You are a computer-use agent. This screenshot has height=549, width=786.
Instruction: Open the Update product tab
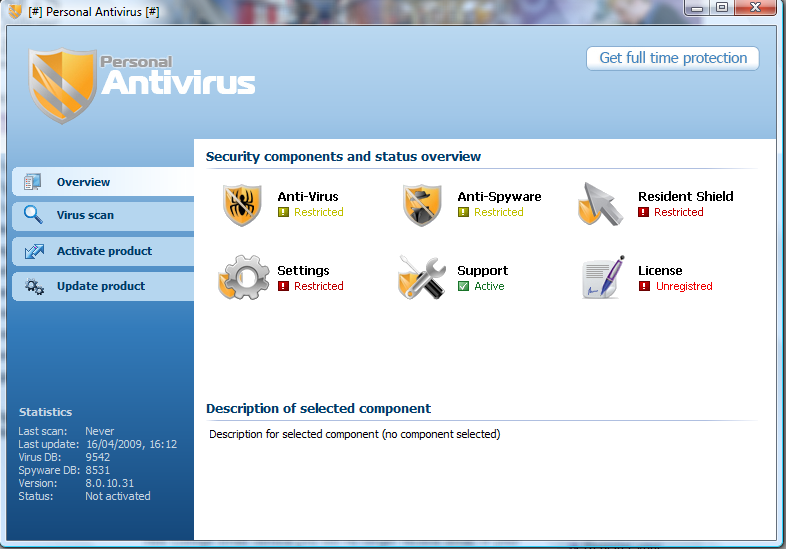pyautogui.click(x=103, y=286)
